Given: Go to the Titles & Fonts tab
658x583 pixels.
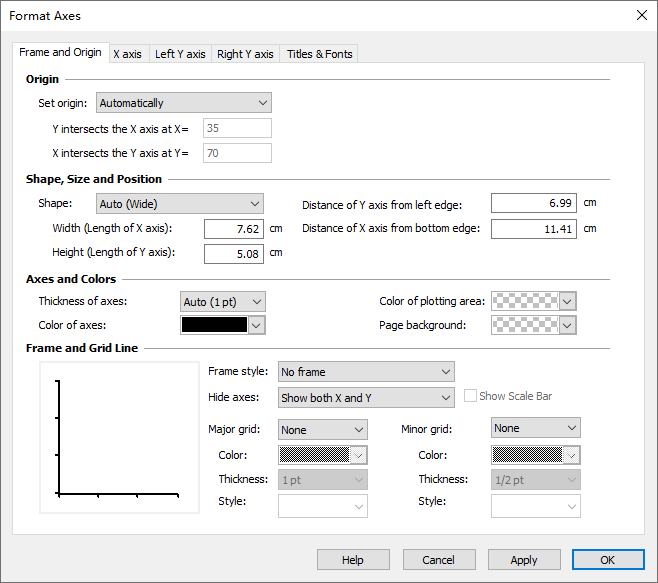Looking at the screenshot, I should click(x=319, y=54).
